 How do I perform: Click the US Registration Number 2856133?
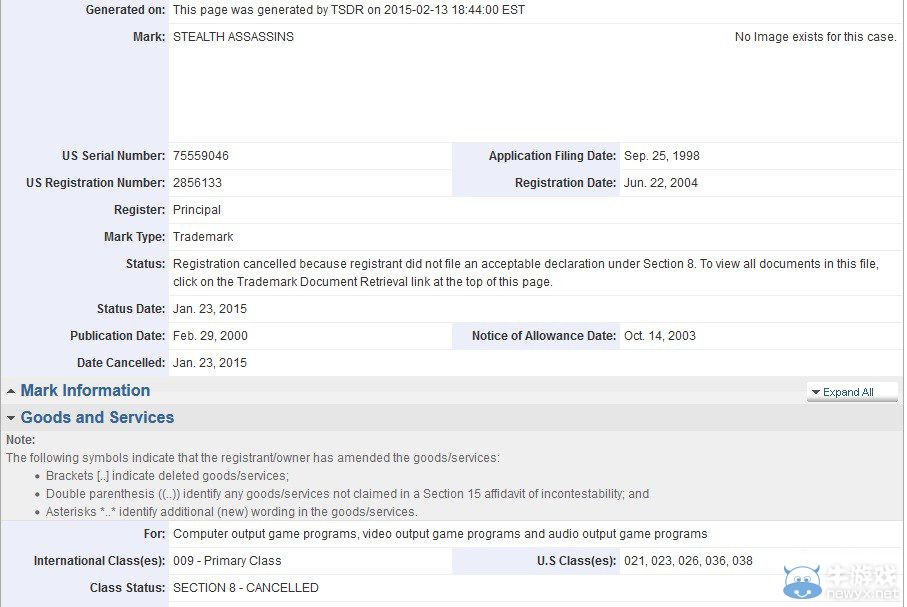pyautogui.click(x=197, y=183)
